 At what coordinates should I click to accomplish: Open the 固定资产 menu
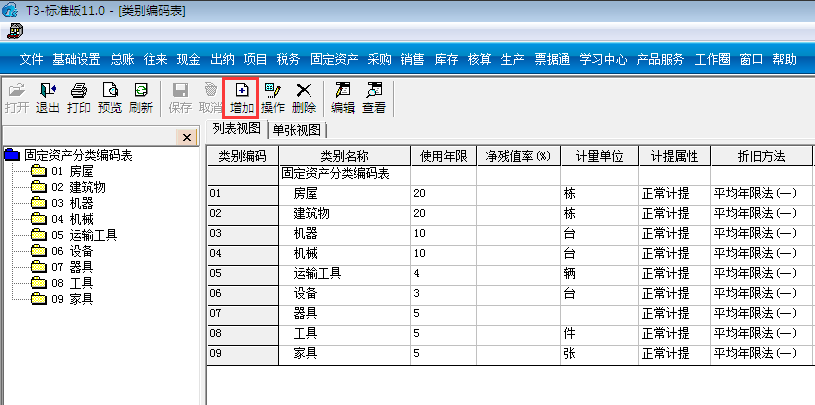[334, 59]
